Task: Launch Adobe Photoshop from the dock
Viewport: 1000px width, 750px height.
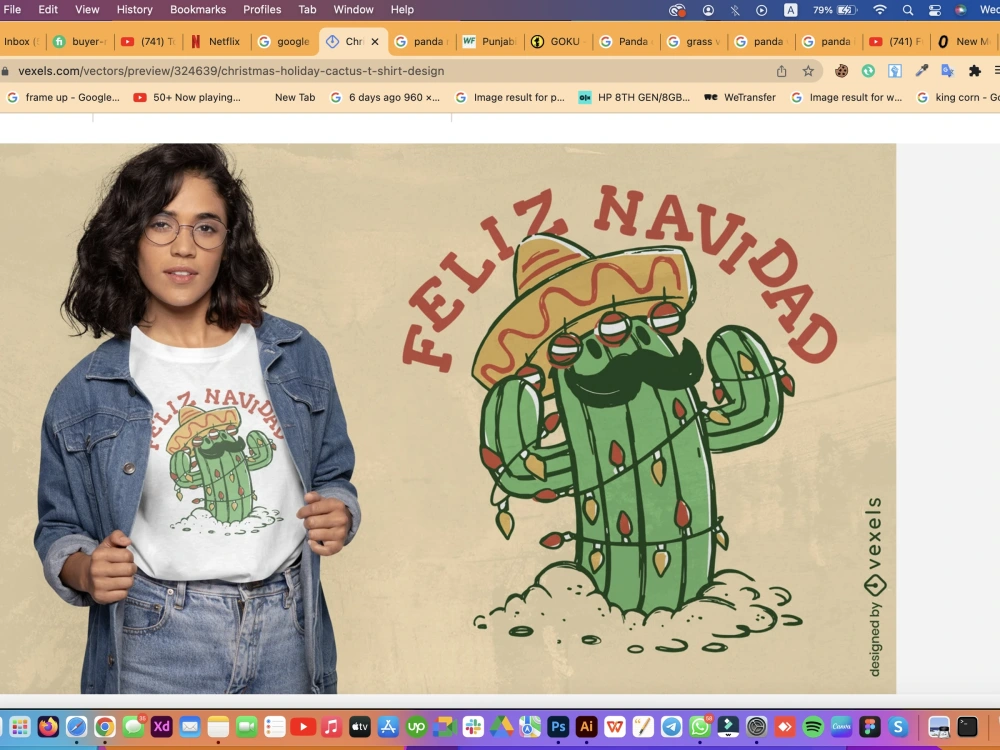Action: [558, 726]
